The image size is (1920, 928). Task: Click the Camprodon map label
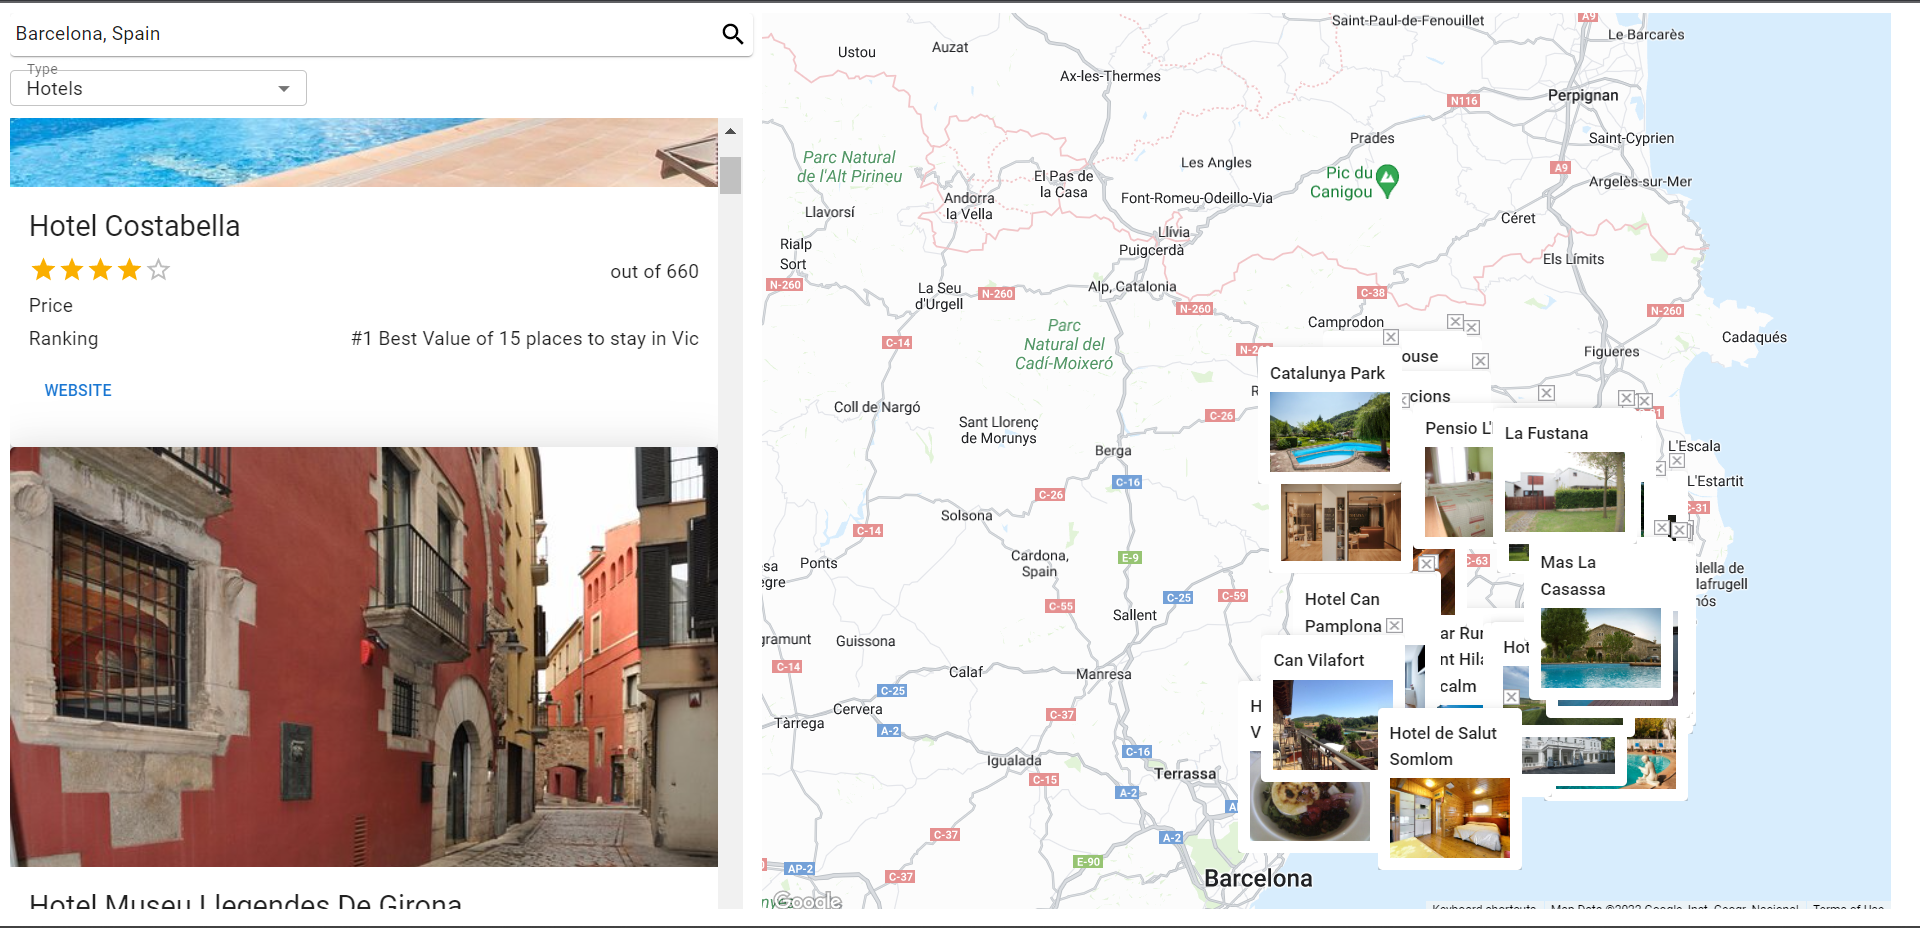pyautogui.click(x=1346, y=322)
